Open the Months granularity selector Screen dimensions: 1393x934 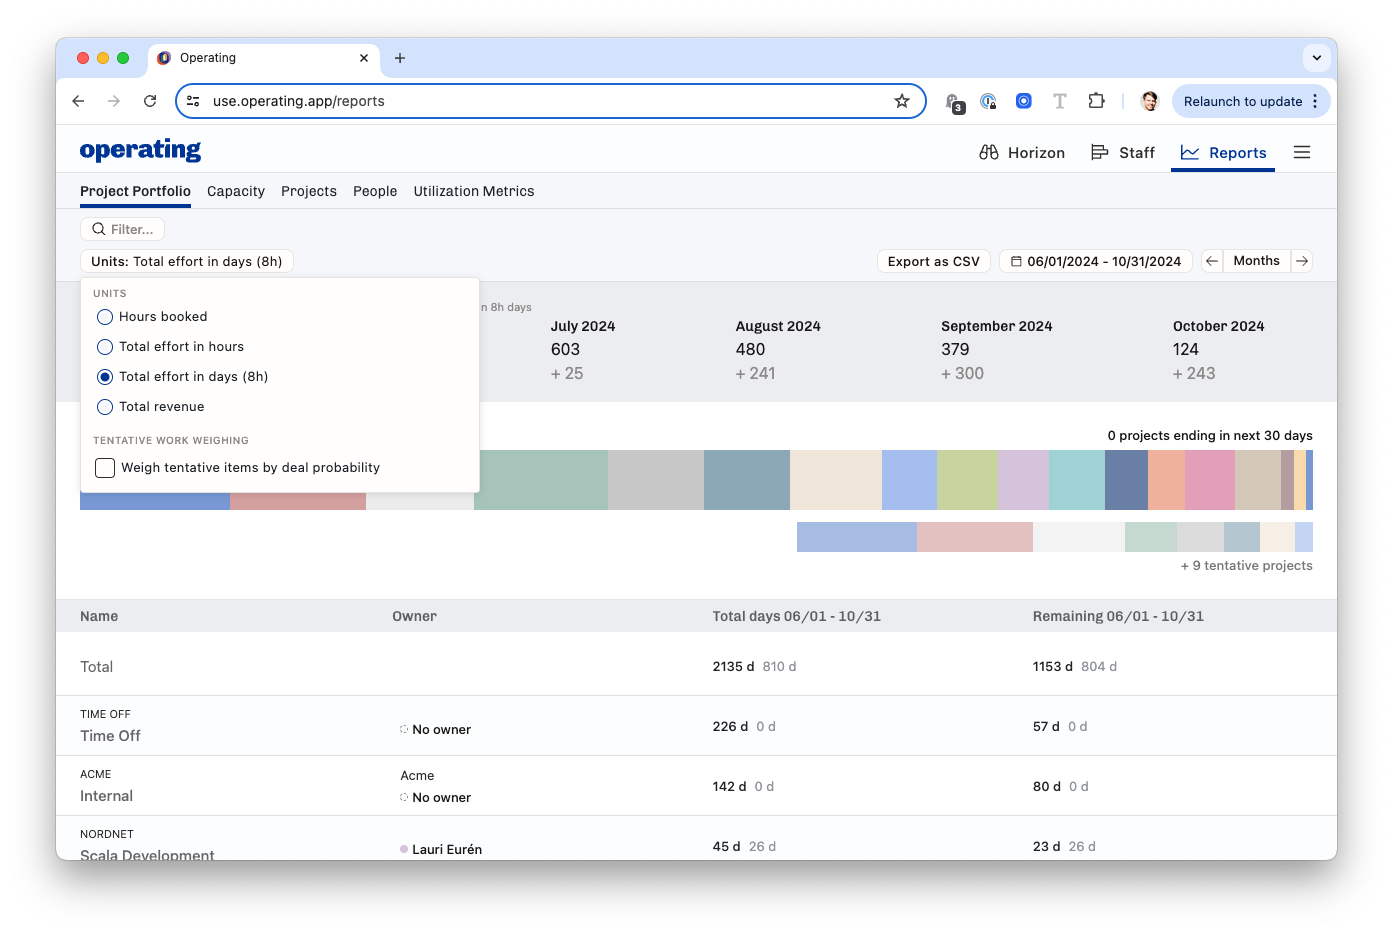pos(1256,261)
